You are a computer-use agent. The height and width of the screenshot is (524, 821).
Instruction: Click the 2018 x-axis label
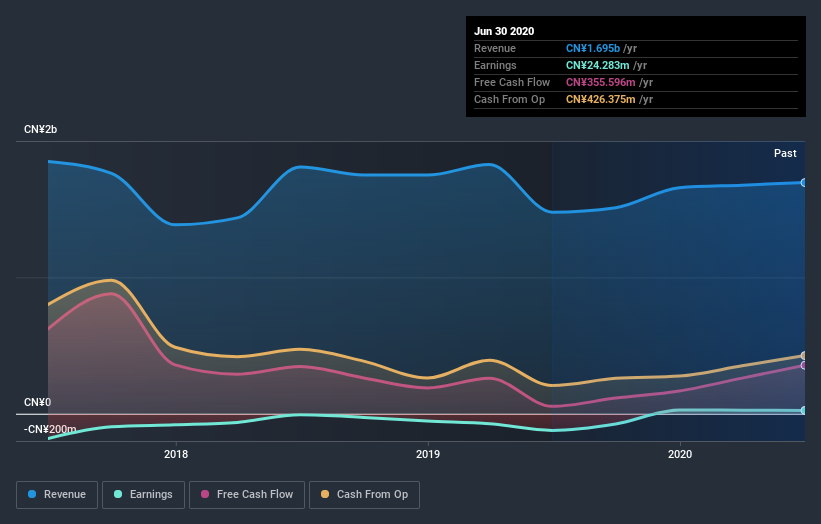[176, 454]
